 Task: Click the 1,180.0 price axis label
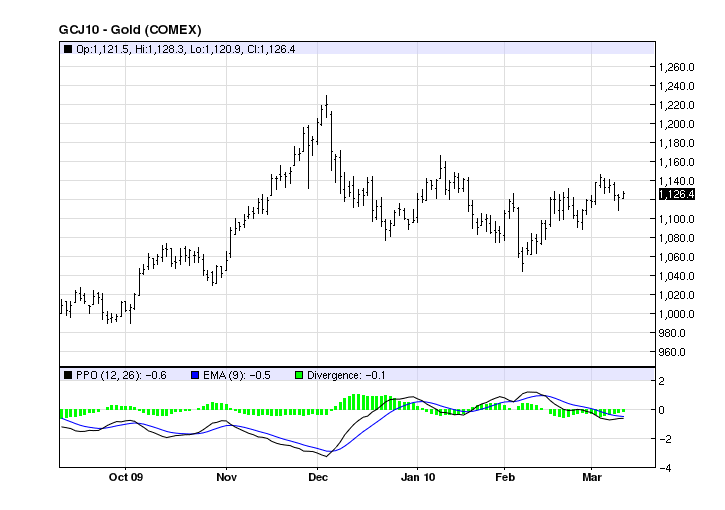pyautogui.click(x=676, y=143)
